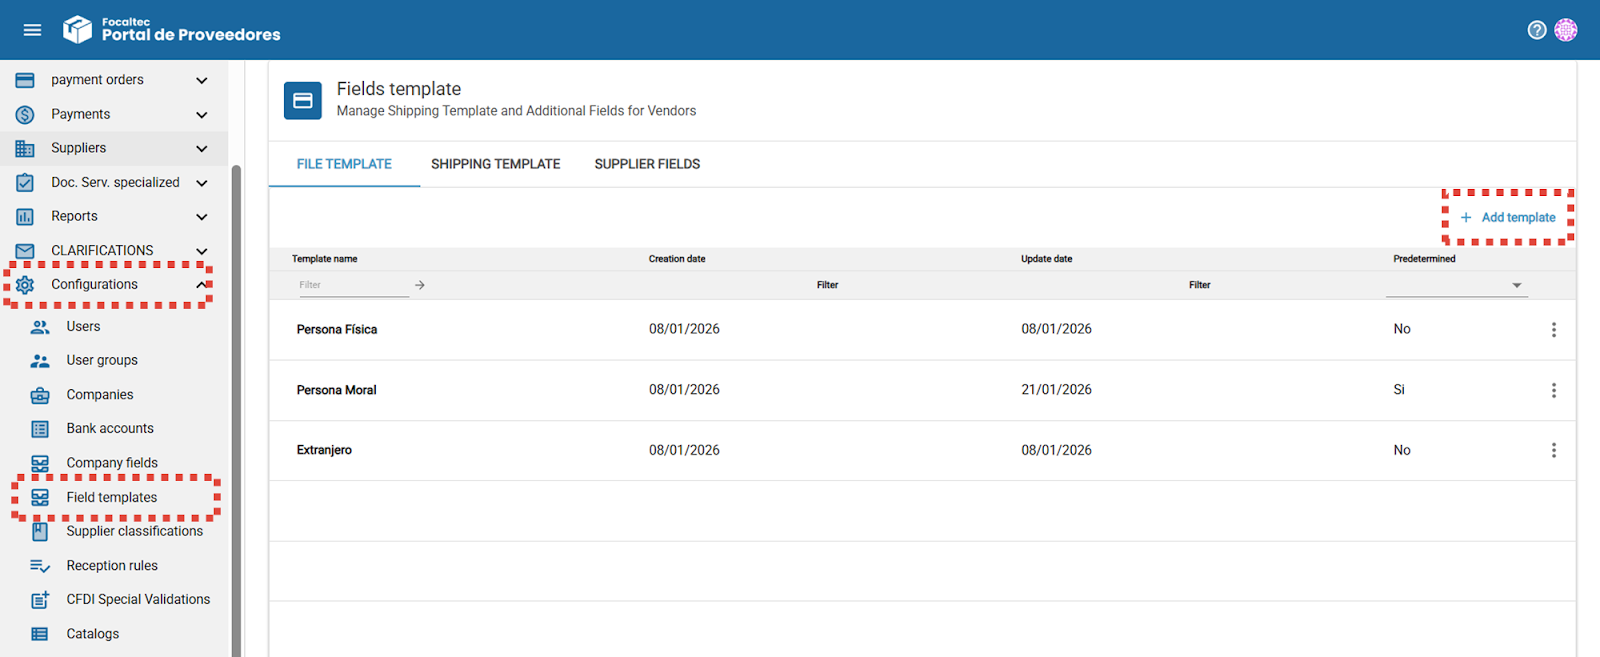The image size is (1600, 657).
Task: Click the Doc. Serv. specialized clipboard icon
Action: pyautogui.click(x=25, y=183)
